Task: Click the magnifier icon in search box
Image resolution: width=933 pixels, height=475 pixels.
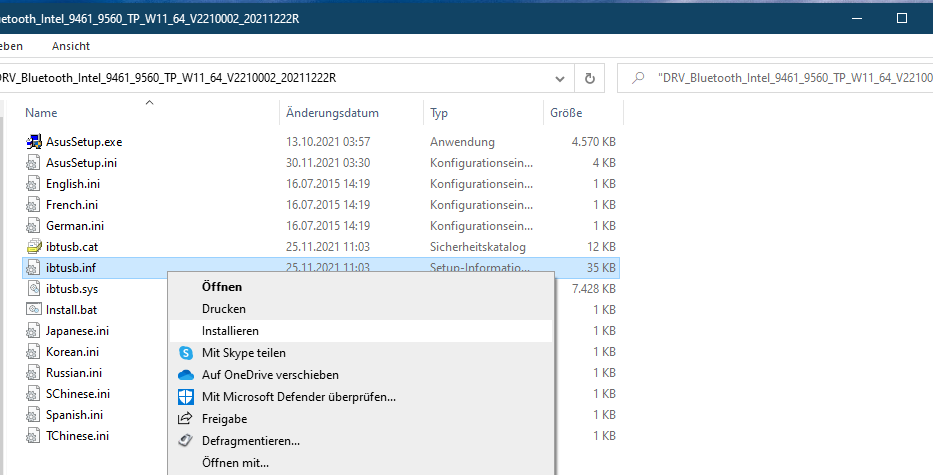Action: point(638,78)
